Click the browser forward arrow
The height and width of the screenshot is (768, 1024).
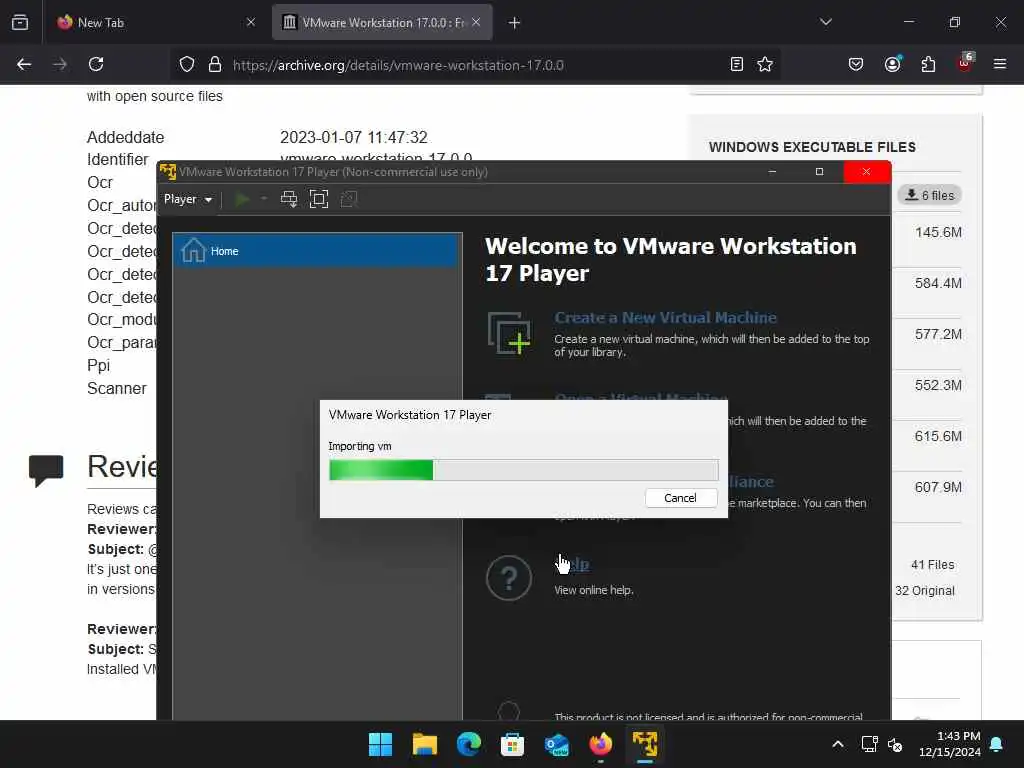coord(60,64)
